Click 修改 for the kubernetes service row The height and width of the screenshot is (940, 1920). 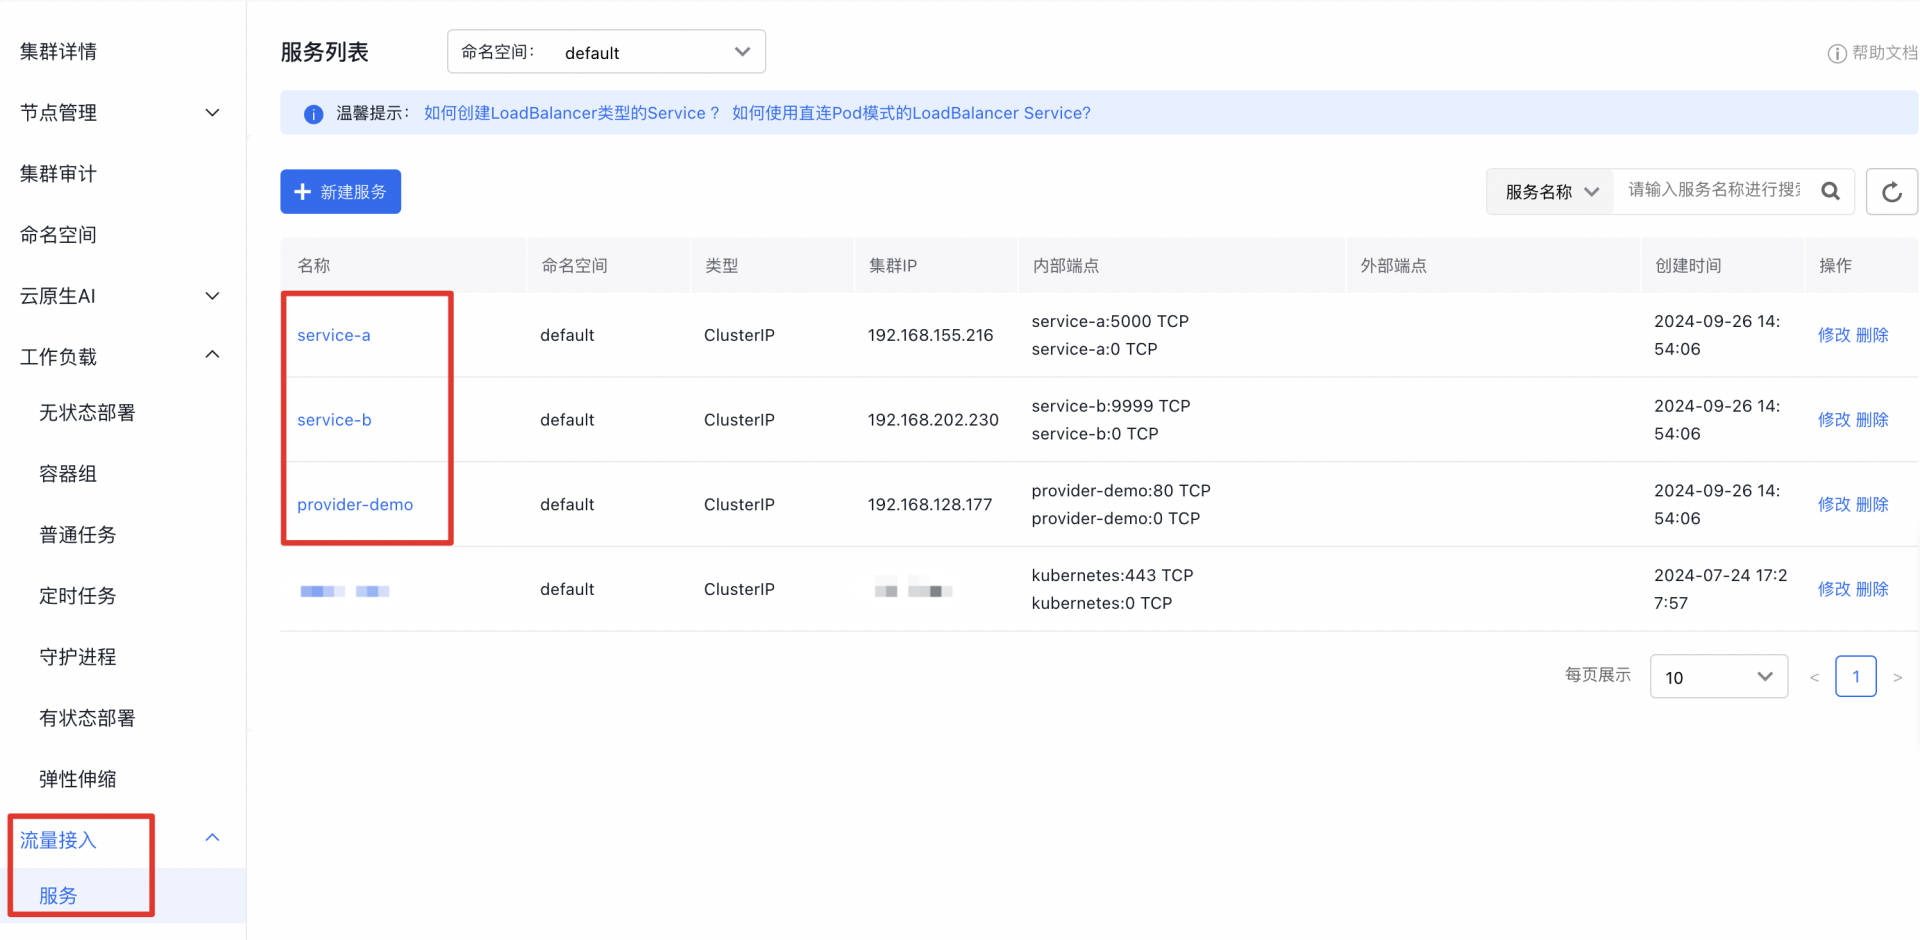pyautogui.click(x=1834, y=589)
